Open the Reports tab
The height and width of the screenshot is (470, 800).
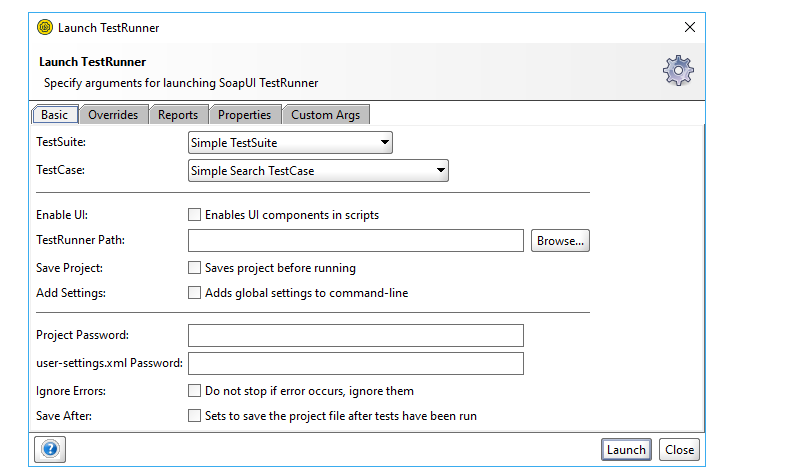178,115
